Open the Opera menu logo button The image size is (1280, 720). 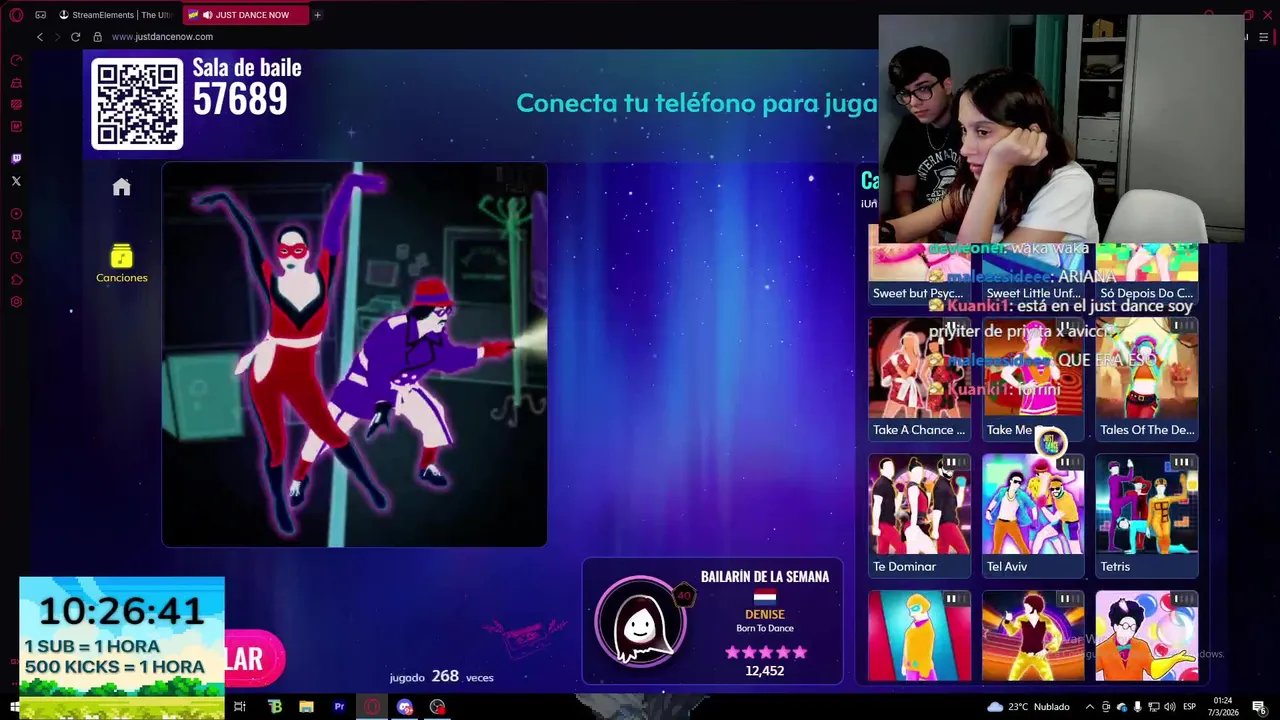click(x=16, y=15)
